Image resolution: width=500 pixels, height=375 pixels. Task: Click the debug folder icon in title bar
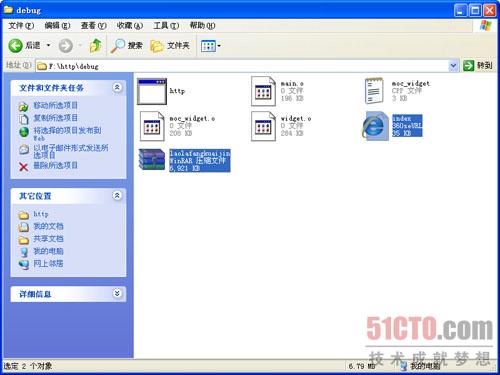tap(8, 10)
